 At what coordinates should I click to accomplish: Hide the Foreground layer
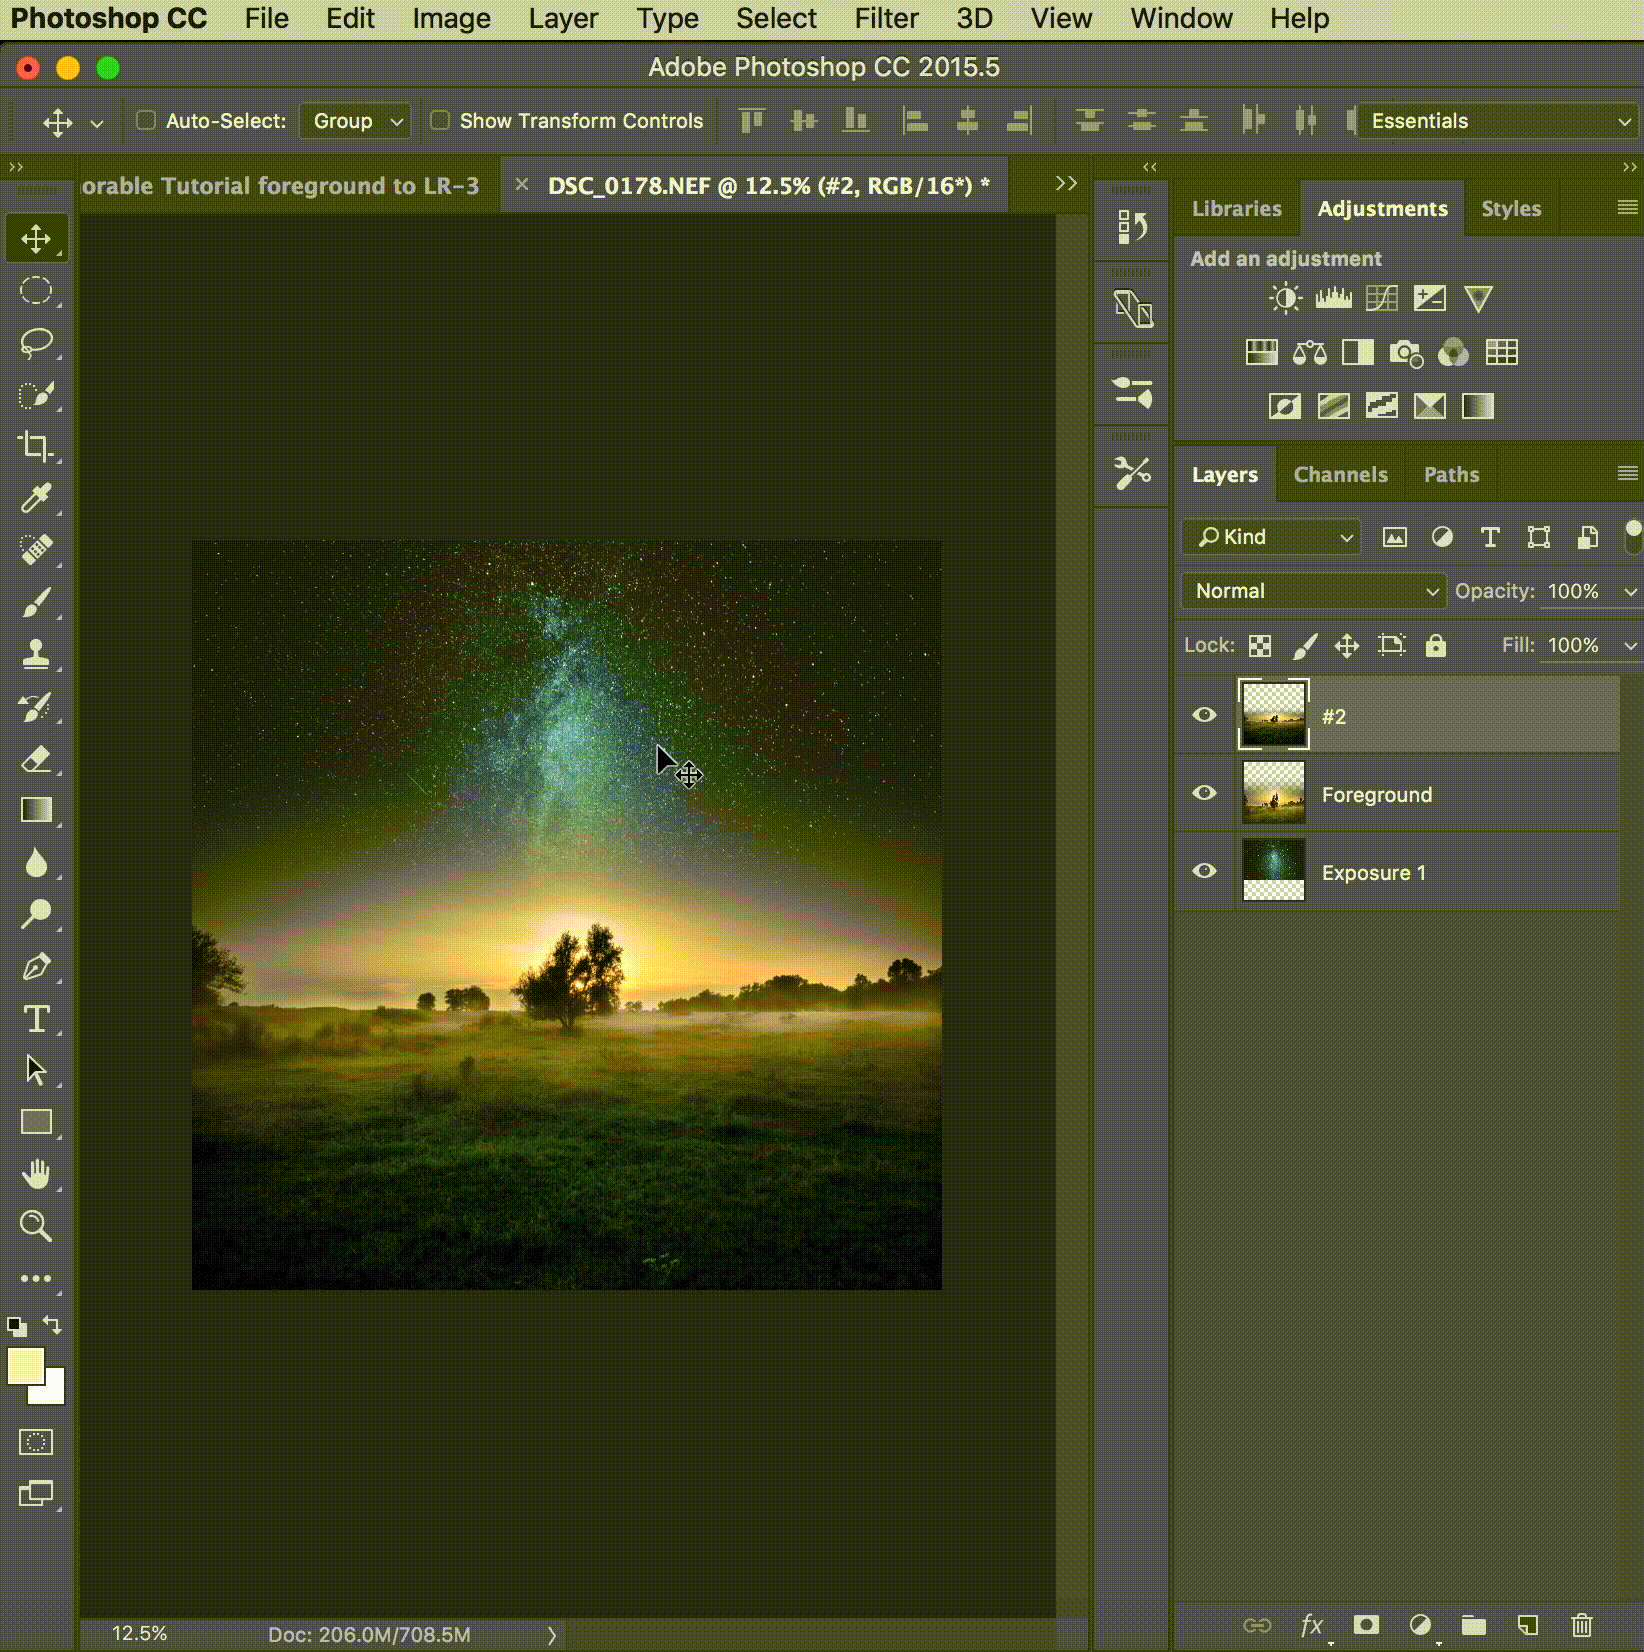(1204, 792)
